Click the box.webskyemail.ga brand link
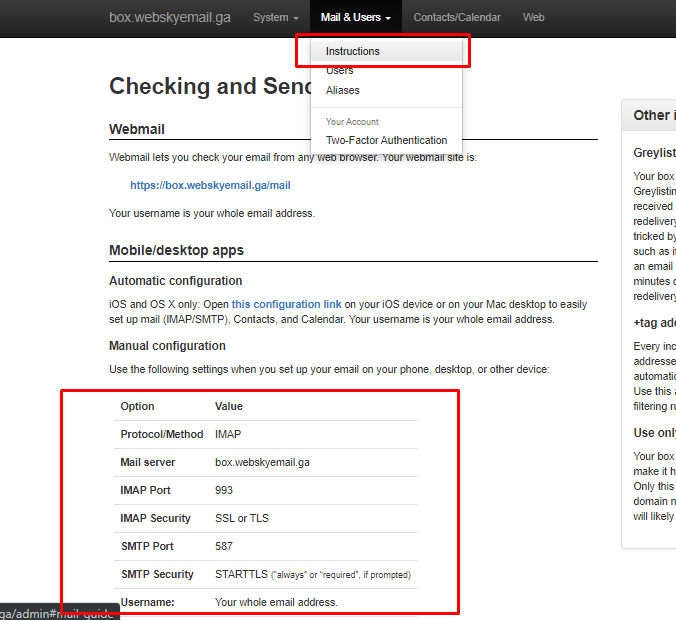676x620 pixels. 169,18
